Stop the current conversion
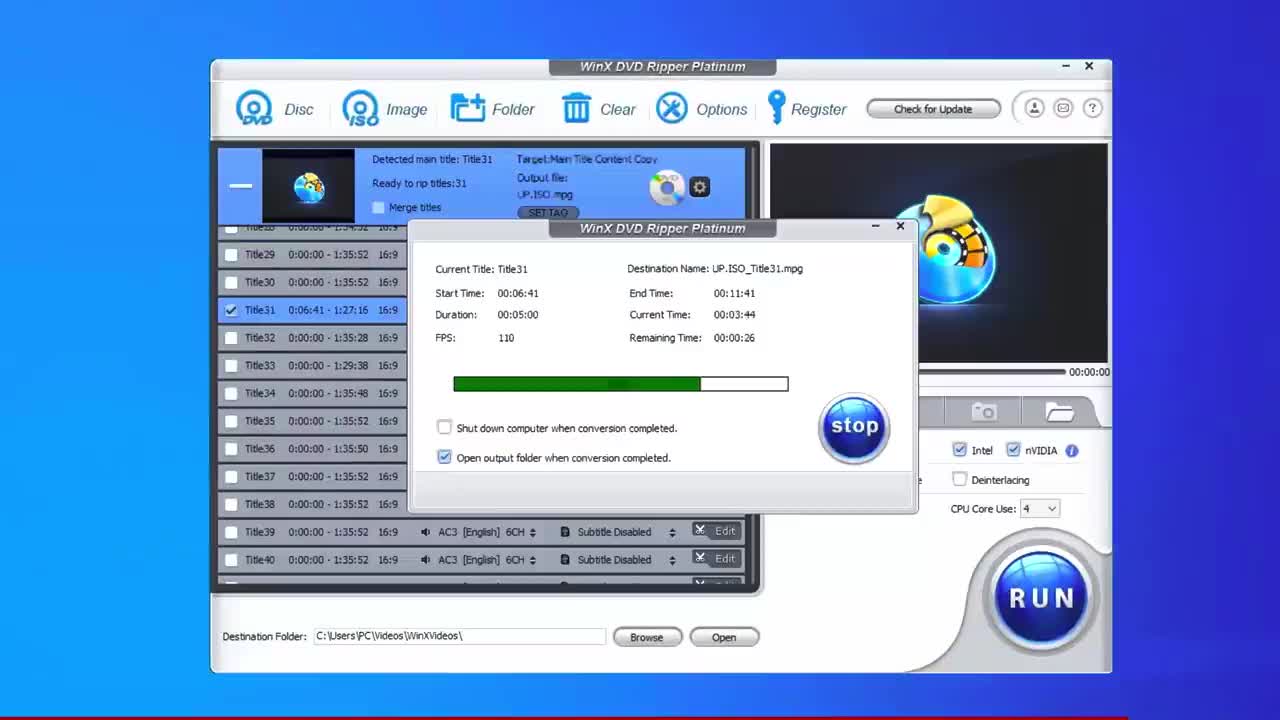Viewport: 1280px width, 720px height. click(x=854, y=427)
